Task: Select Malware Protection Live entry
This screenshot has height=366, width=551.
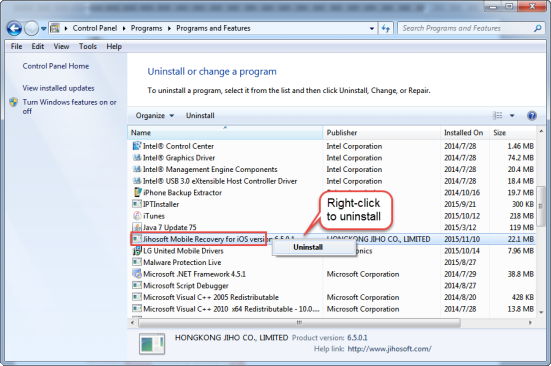Action: [182, 262]
